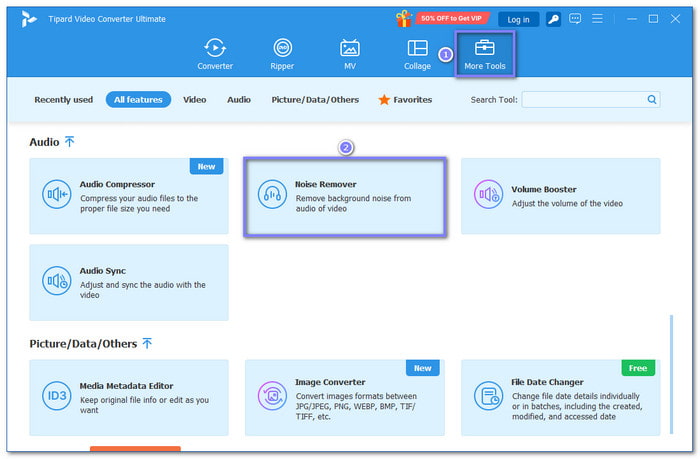Click the orange Favorites star icon
Viewport: 700px width, 459px height.
coord(384,100)
